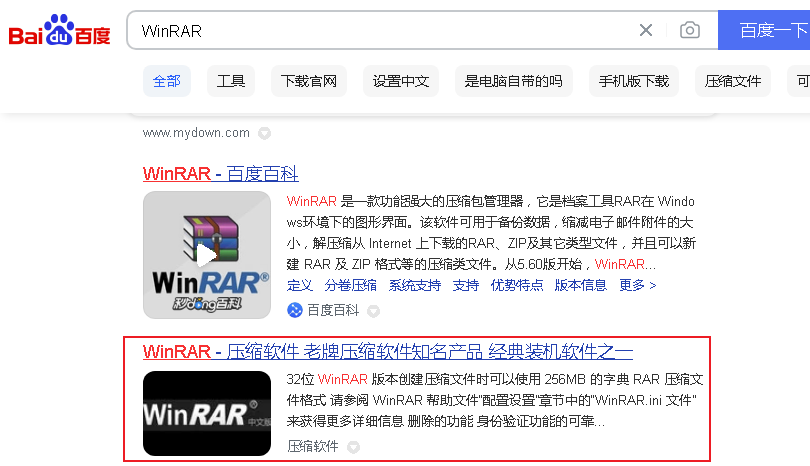Show more sections via 更多 >
810x466 pixels.
click(x=637, y=285)
